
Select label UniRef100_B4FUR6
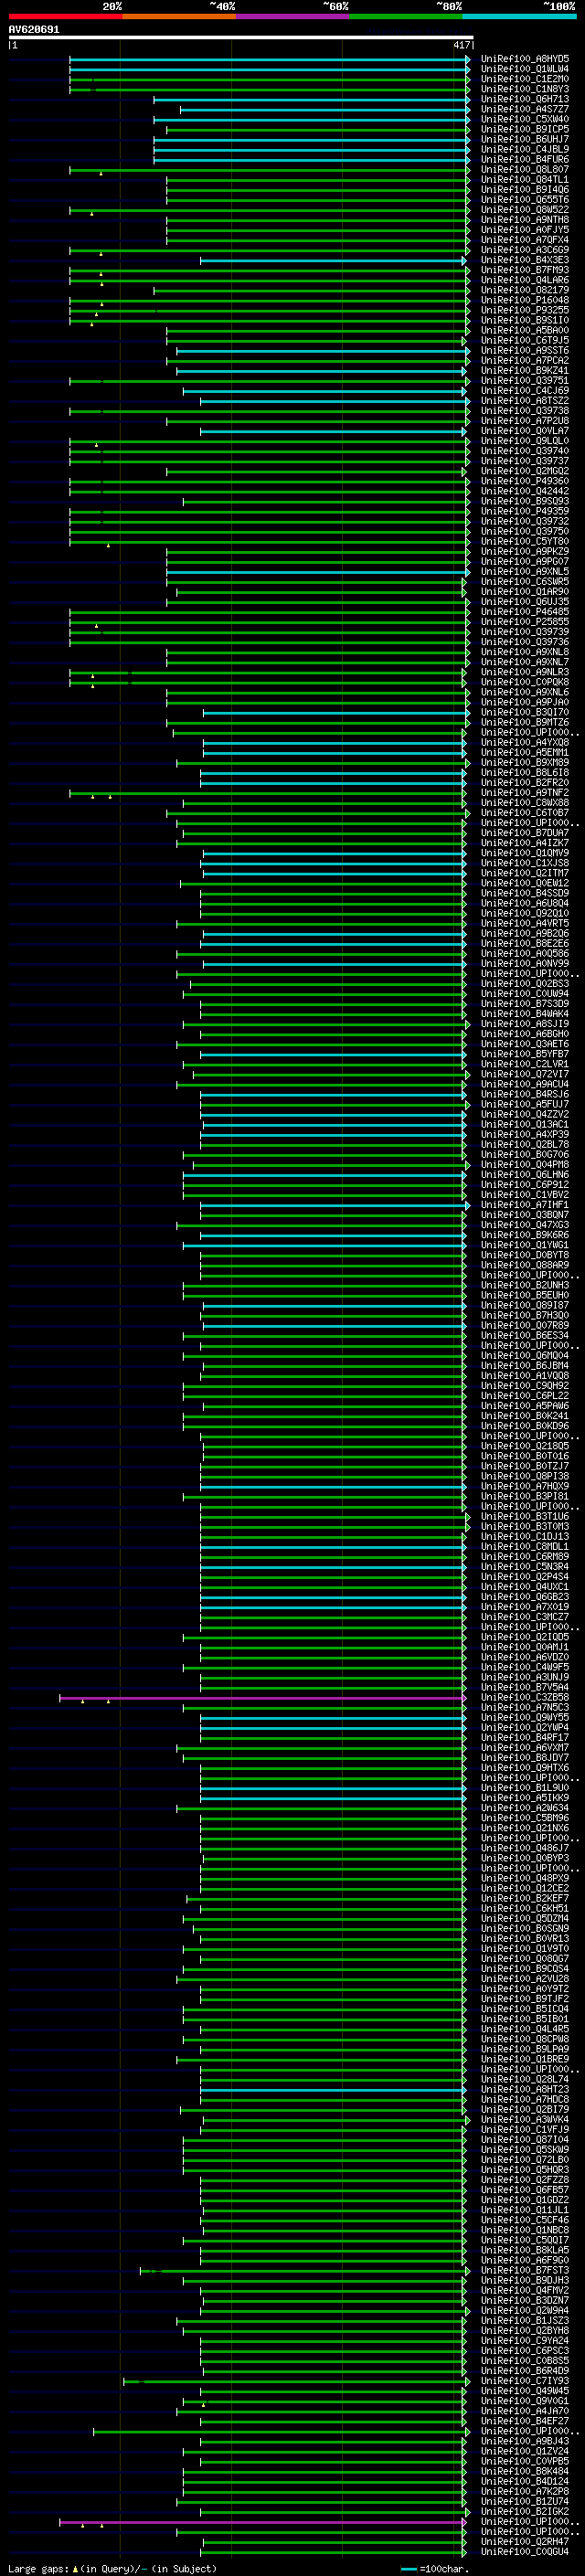tap(525, 159)
